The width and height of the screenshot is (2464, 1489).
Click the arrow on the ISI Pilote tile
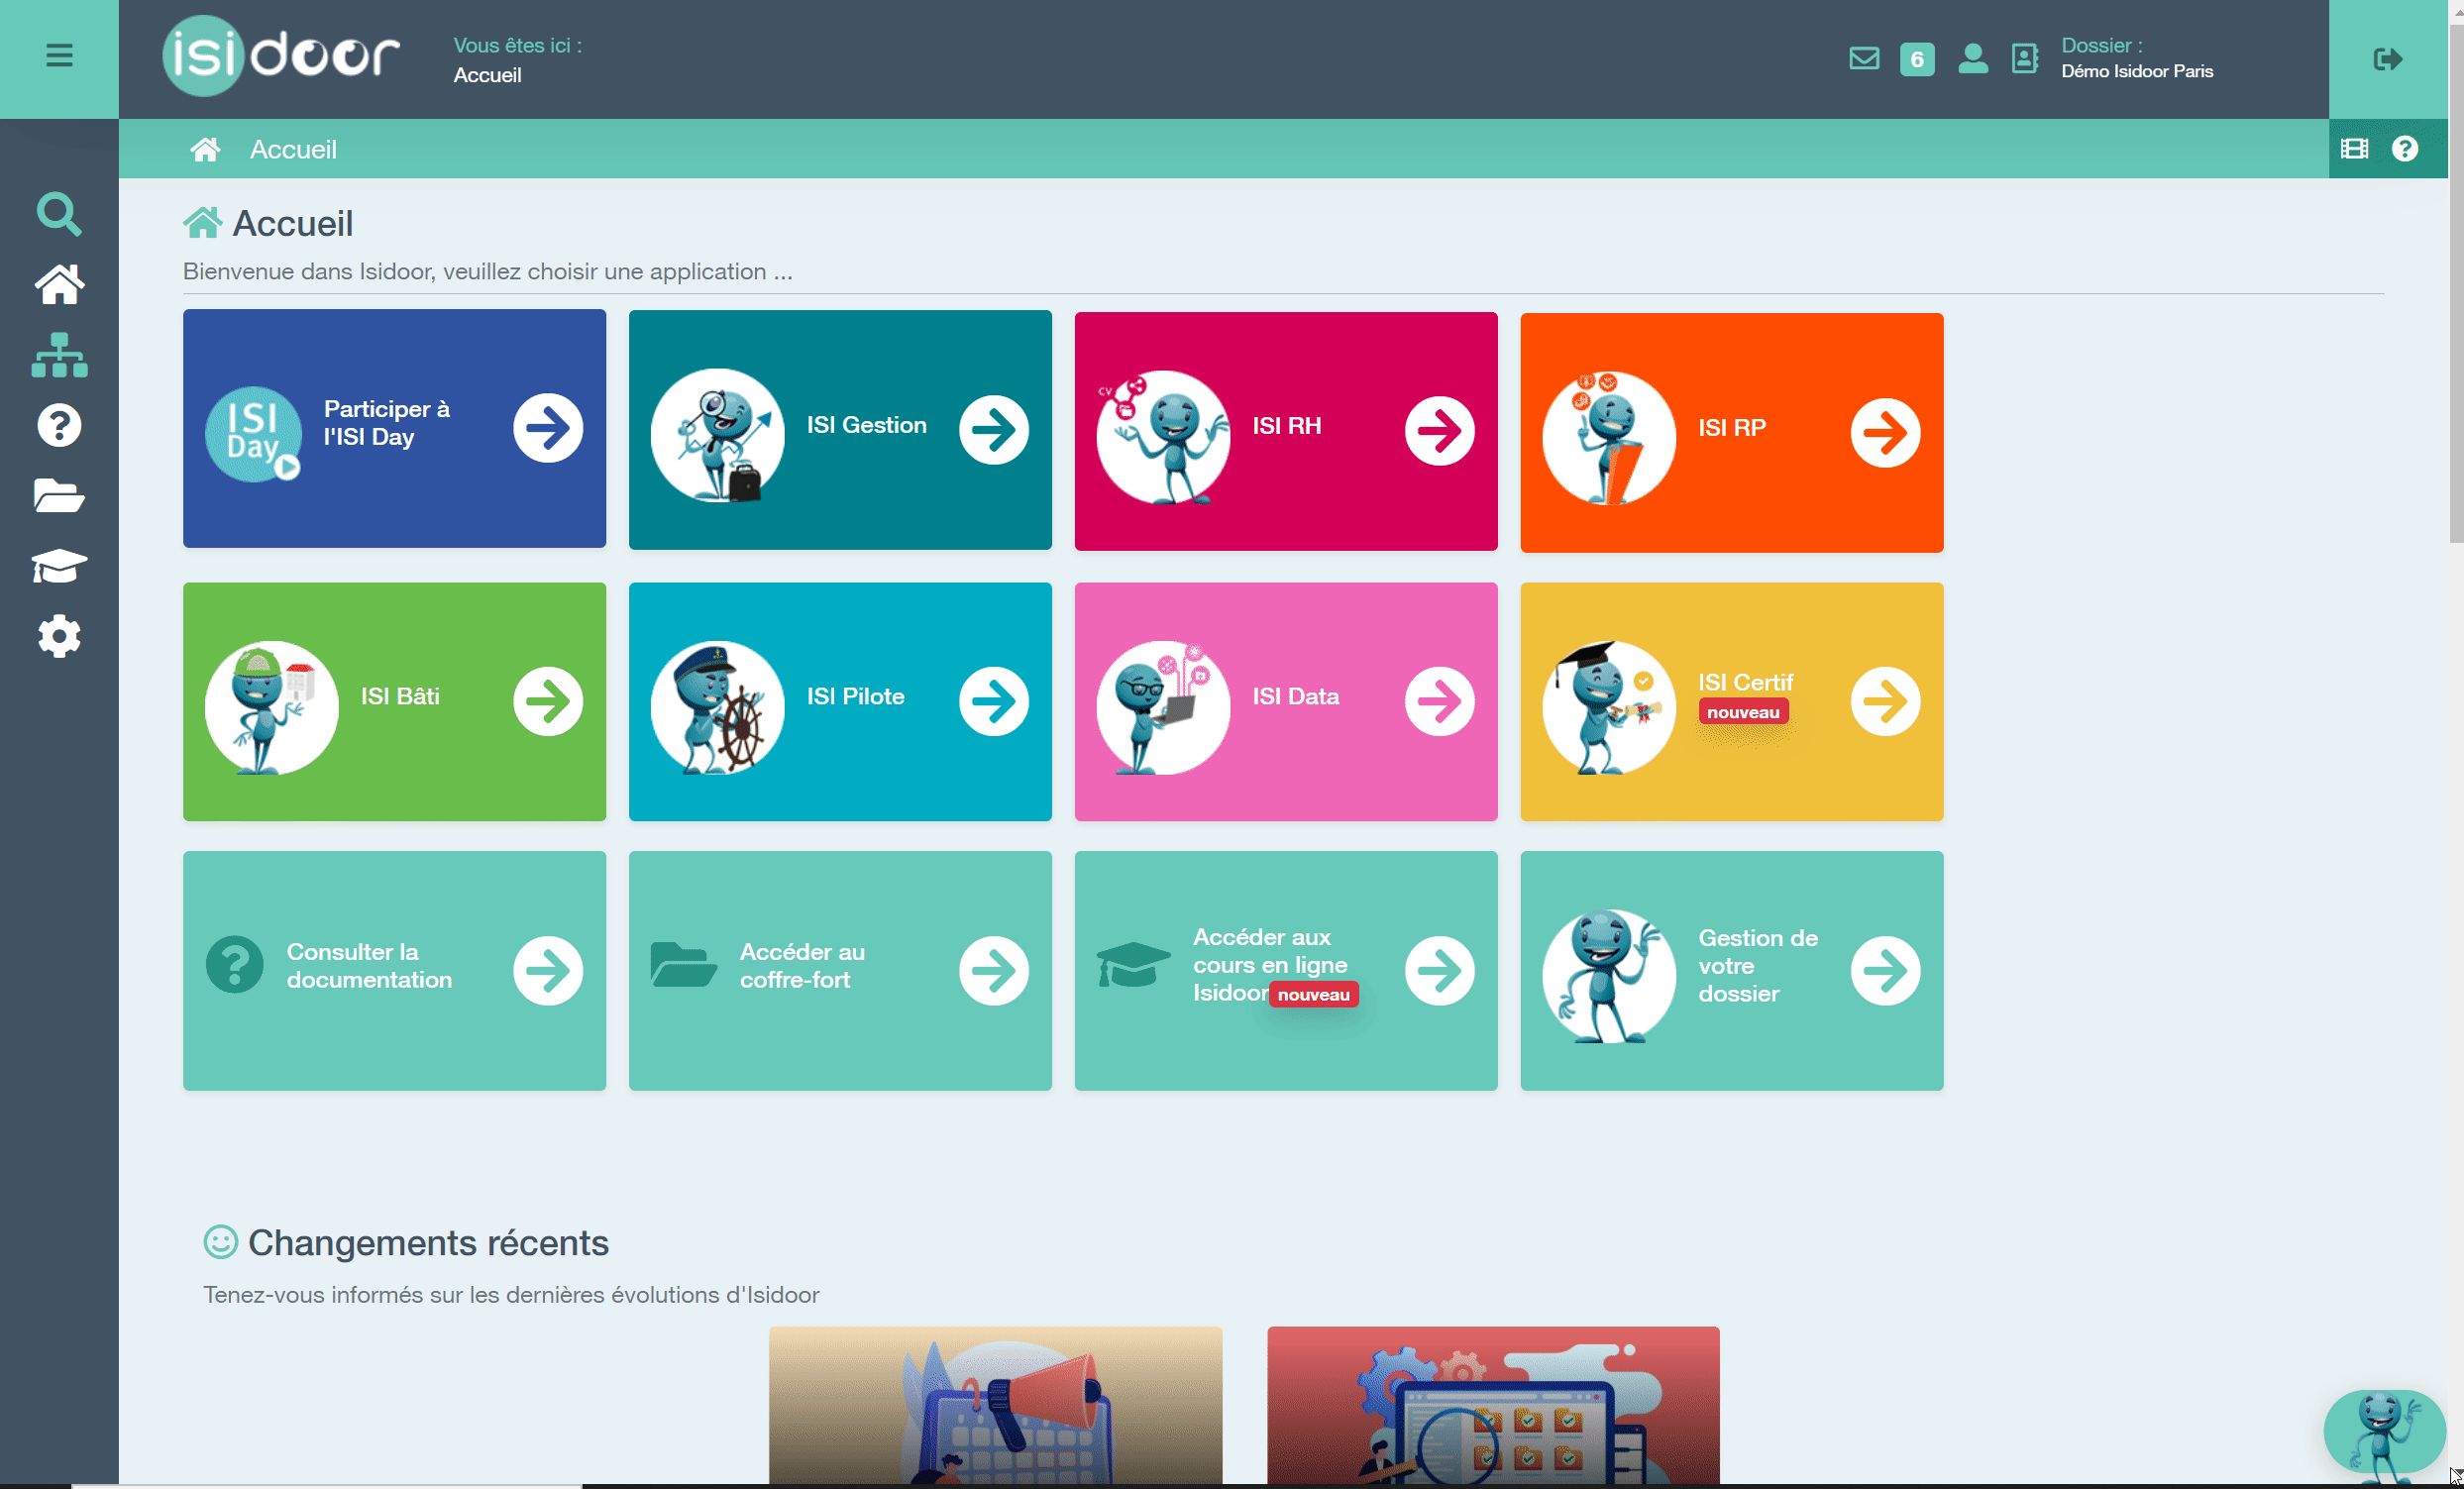[994, 702]
